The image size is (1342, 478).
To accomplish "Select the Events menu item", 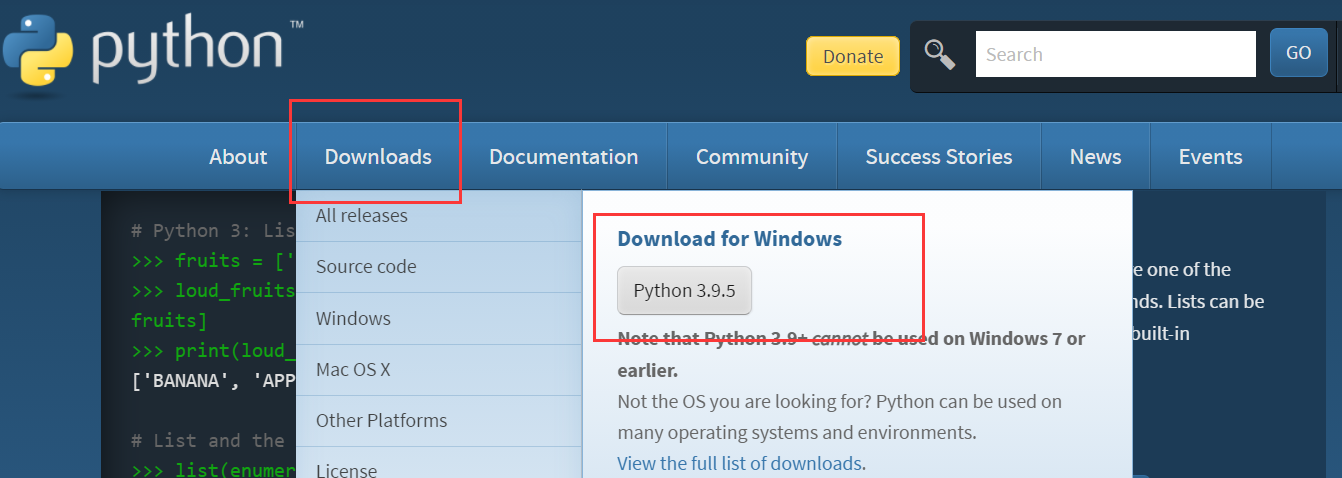I will point(1210,157).
